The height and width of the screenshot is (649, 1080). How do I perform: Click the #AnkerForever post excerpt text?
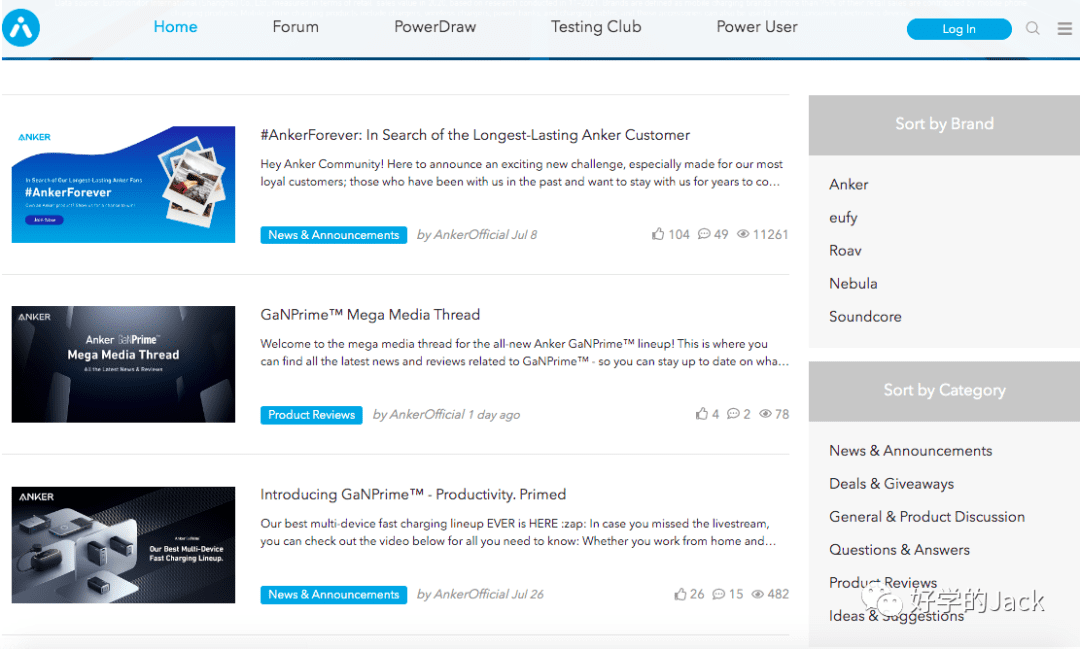pos(521,173)
